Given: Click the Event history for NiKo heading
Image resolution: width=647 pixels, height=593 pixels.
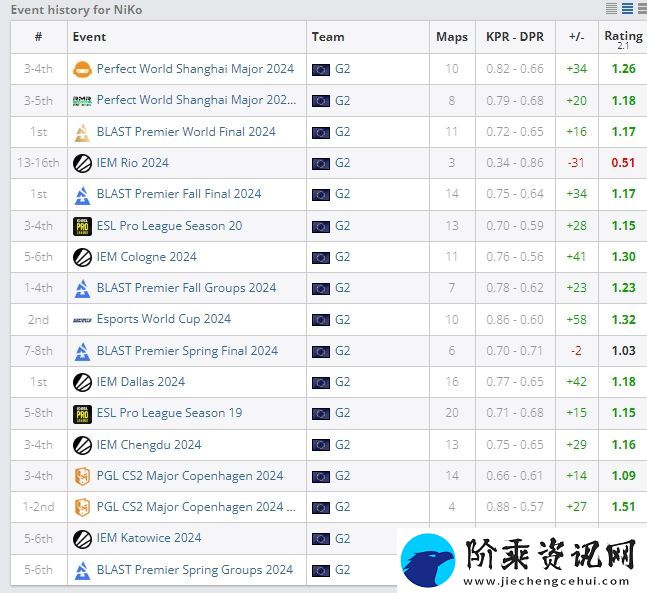Looking at the screenshot, I should coord(76,9).
